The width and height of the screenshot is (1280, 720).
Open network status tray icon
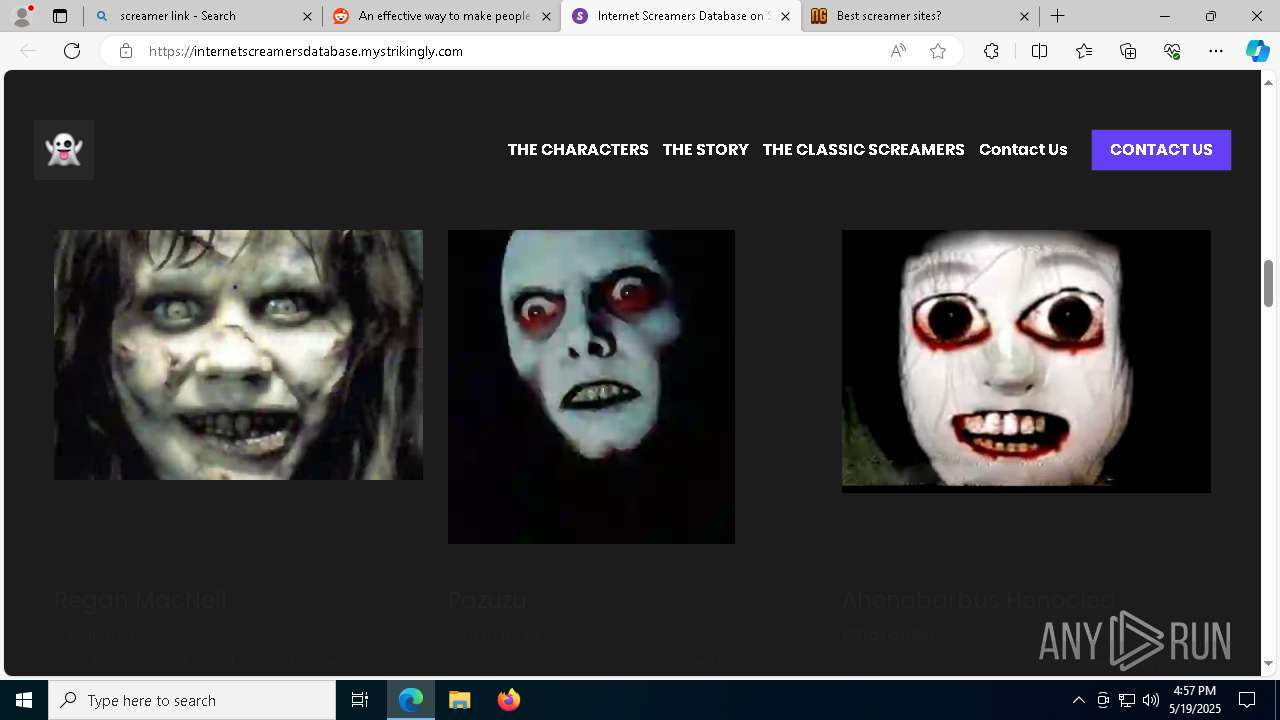pyautogui.click(x=1127, y=700)
